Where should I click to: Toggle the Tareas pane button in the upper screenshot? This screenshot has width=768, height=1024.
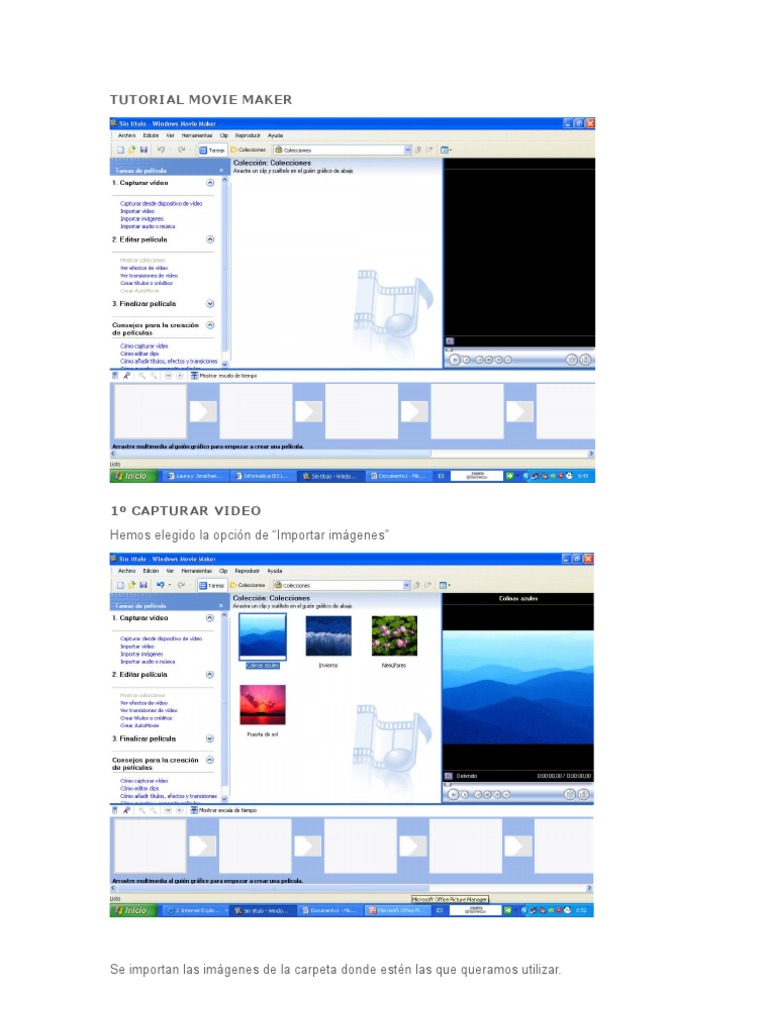(212, 150)
